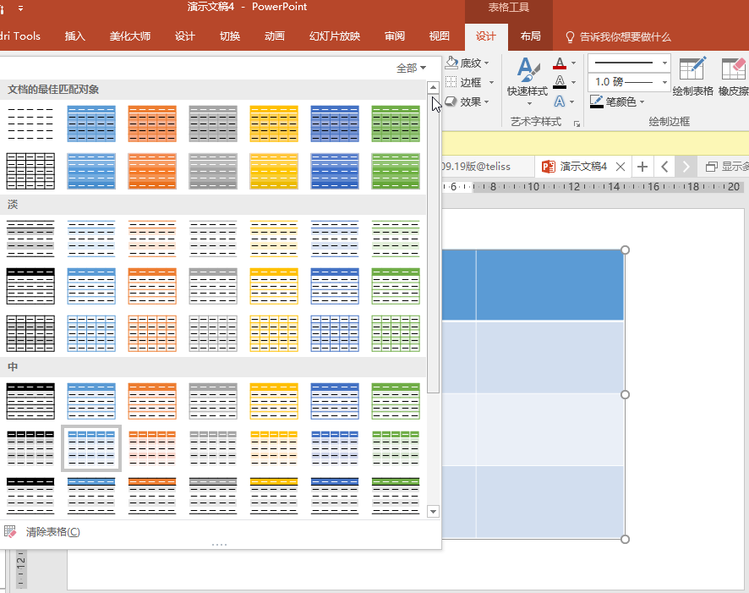Image resolution: width=749 pixels, height=593 pixels.
Task: Click the text outline A icon
Action: coord(560,82)
